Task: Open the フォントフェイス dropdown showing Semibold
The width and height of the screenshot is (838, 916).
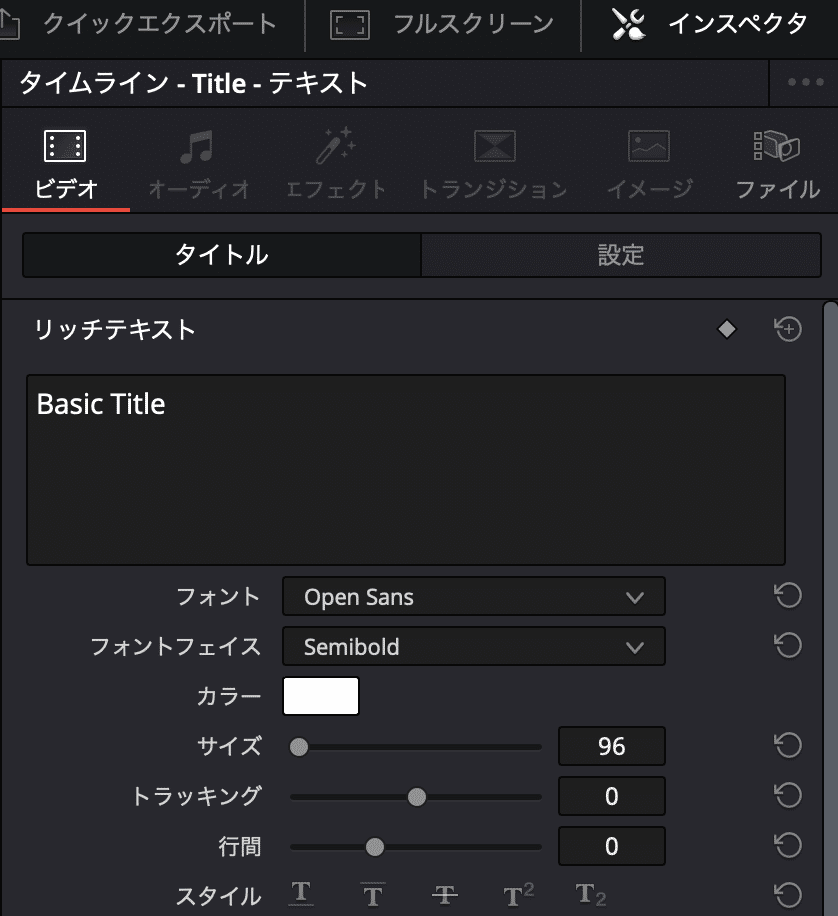Action: coord(473,646)
